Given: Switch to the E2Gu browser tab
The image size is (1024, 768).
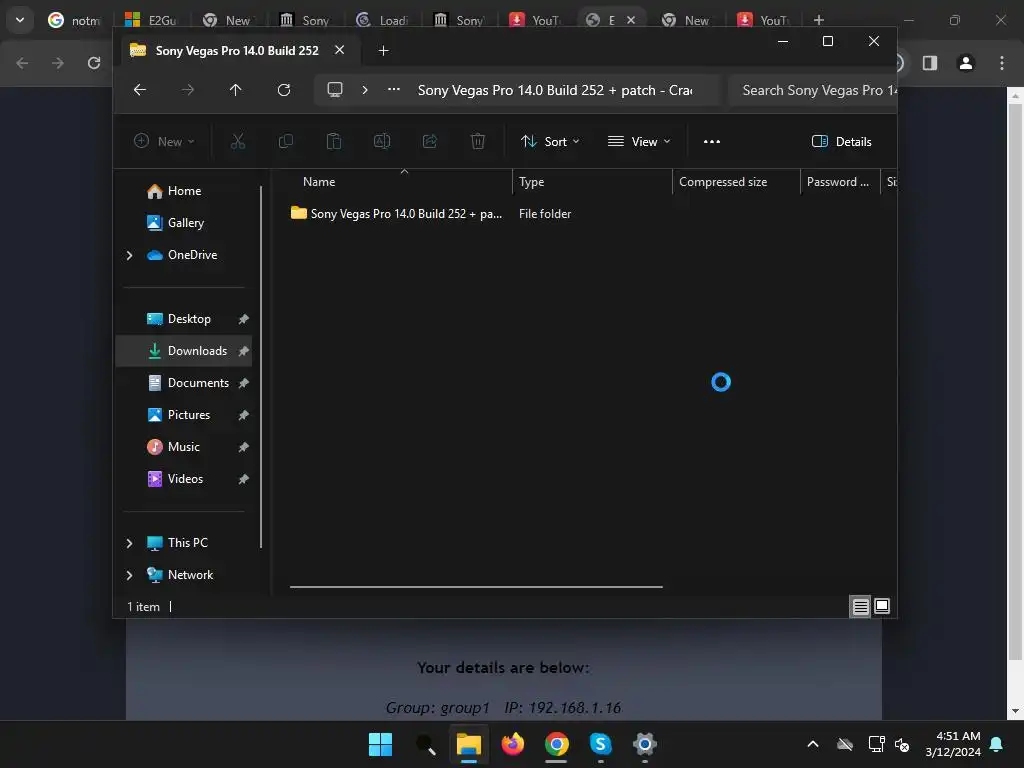Looking at the screenshot, I should tap(151, 20).
